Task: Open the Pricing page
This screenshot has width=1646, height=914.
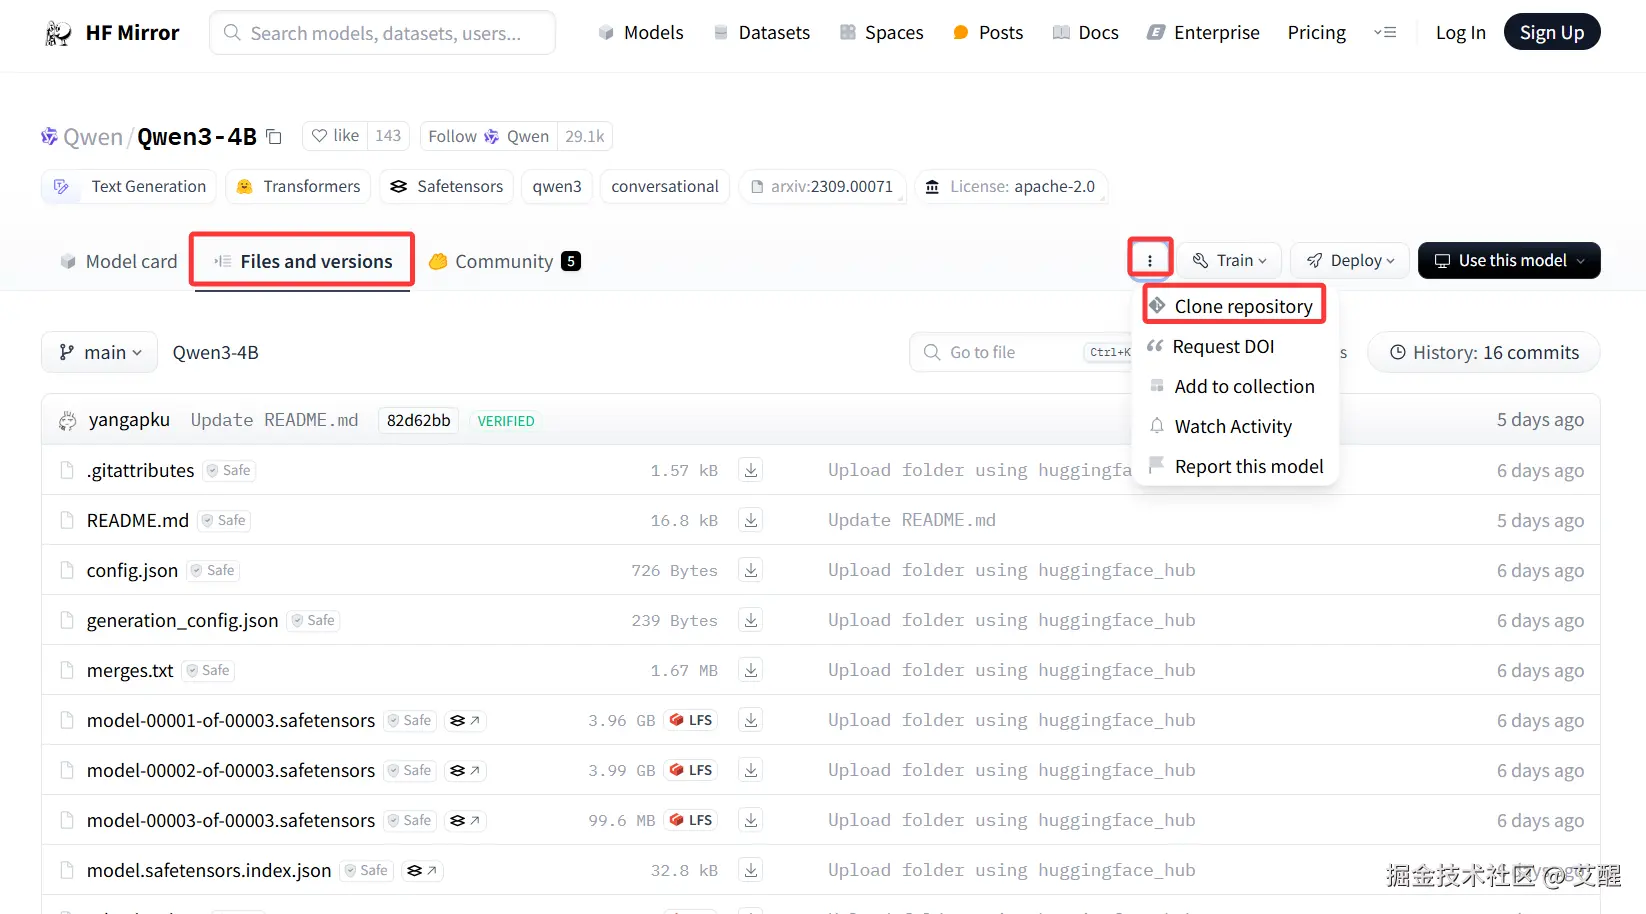Action: click(x=1317, y=33)
